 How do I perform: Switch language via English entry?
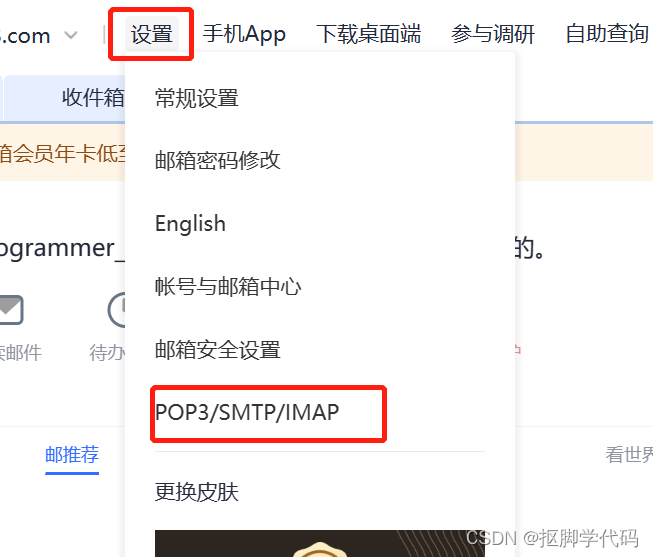[190, 224]
